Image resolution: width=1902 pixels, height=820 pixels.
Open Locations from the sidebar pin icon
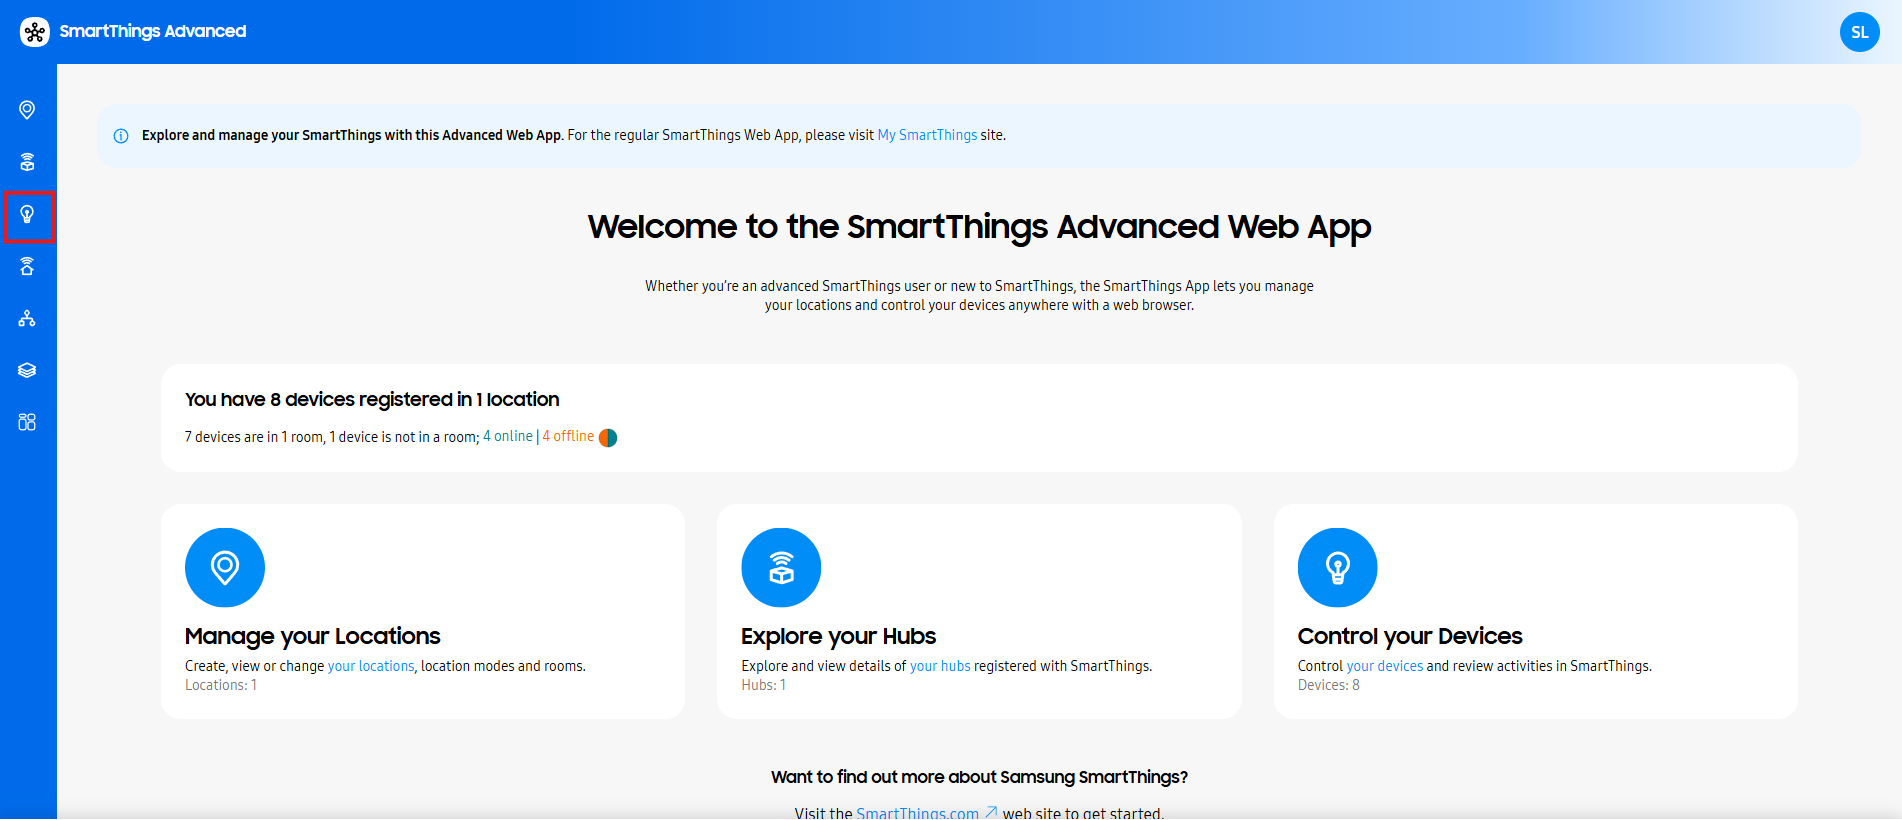tap(27, 110)
